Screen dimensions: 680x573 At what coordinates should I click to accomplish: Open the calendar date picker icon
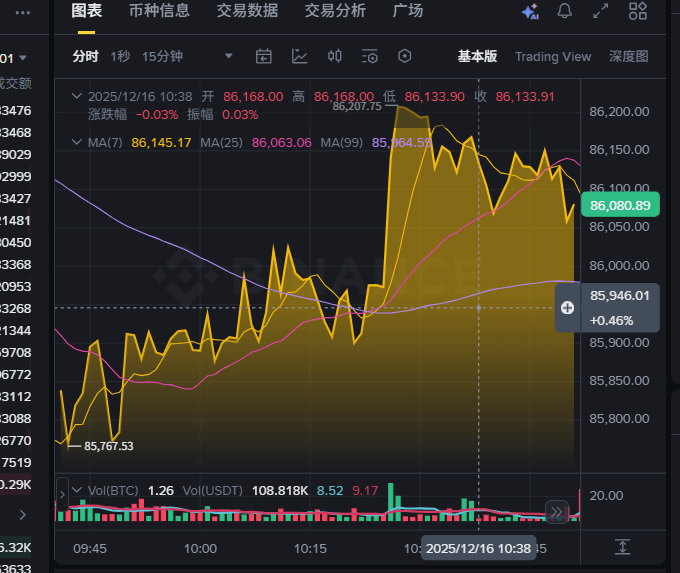(263, 56)
